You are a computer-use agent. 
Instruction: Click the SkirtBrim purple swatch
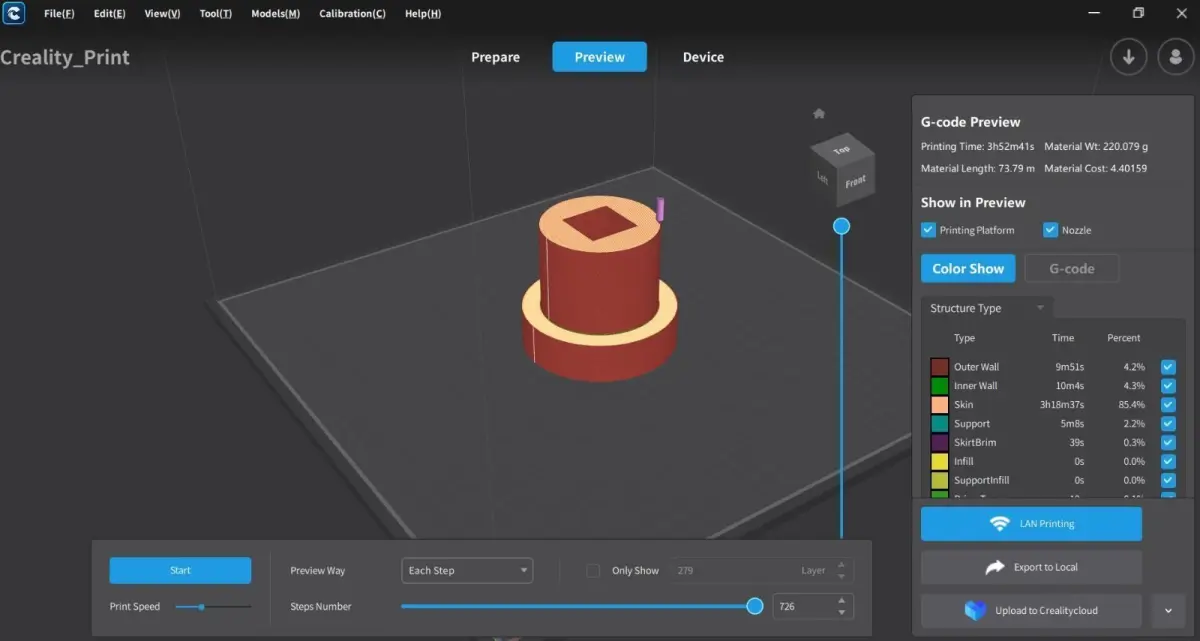point(939,442)
